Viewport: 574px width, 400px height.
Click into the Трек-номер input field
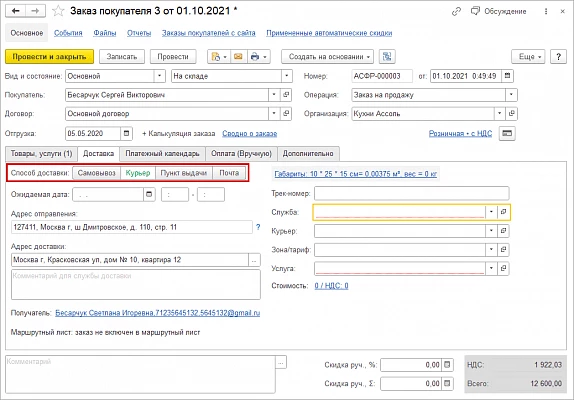411,193
